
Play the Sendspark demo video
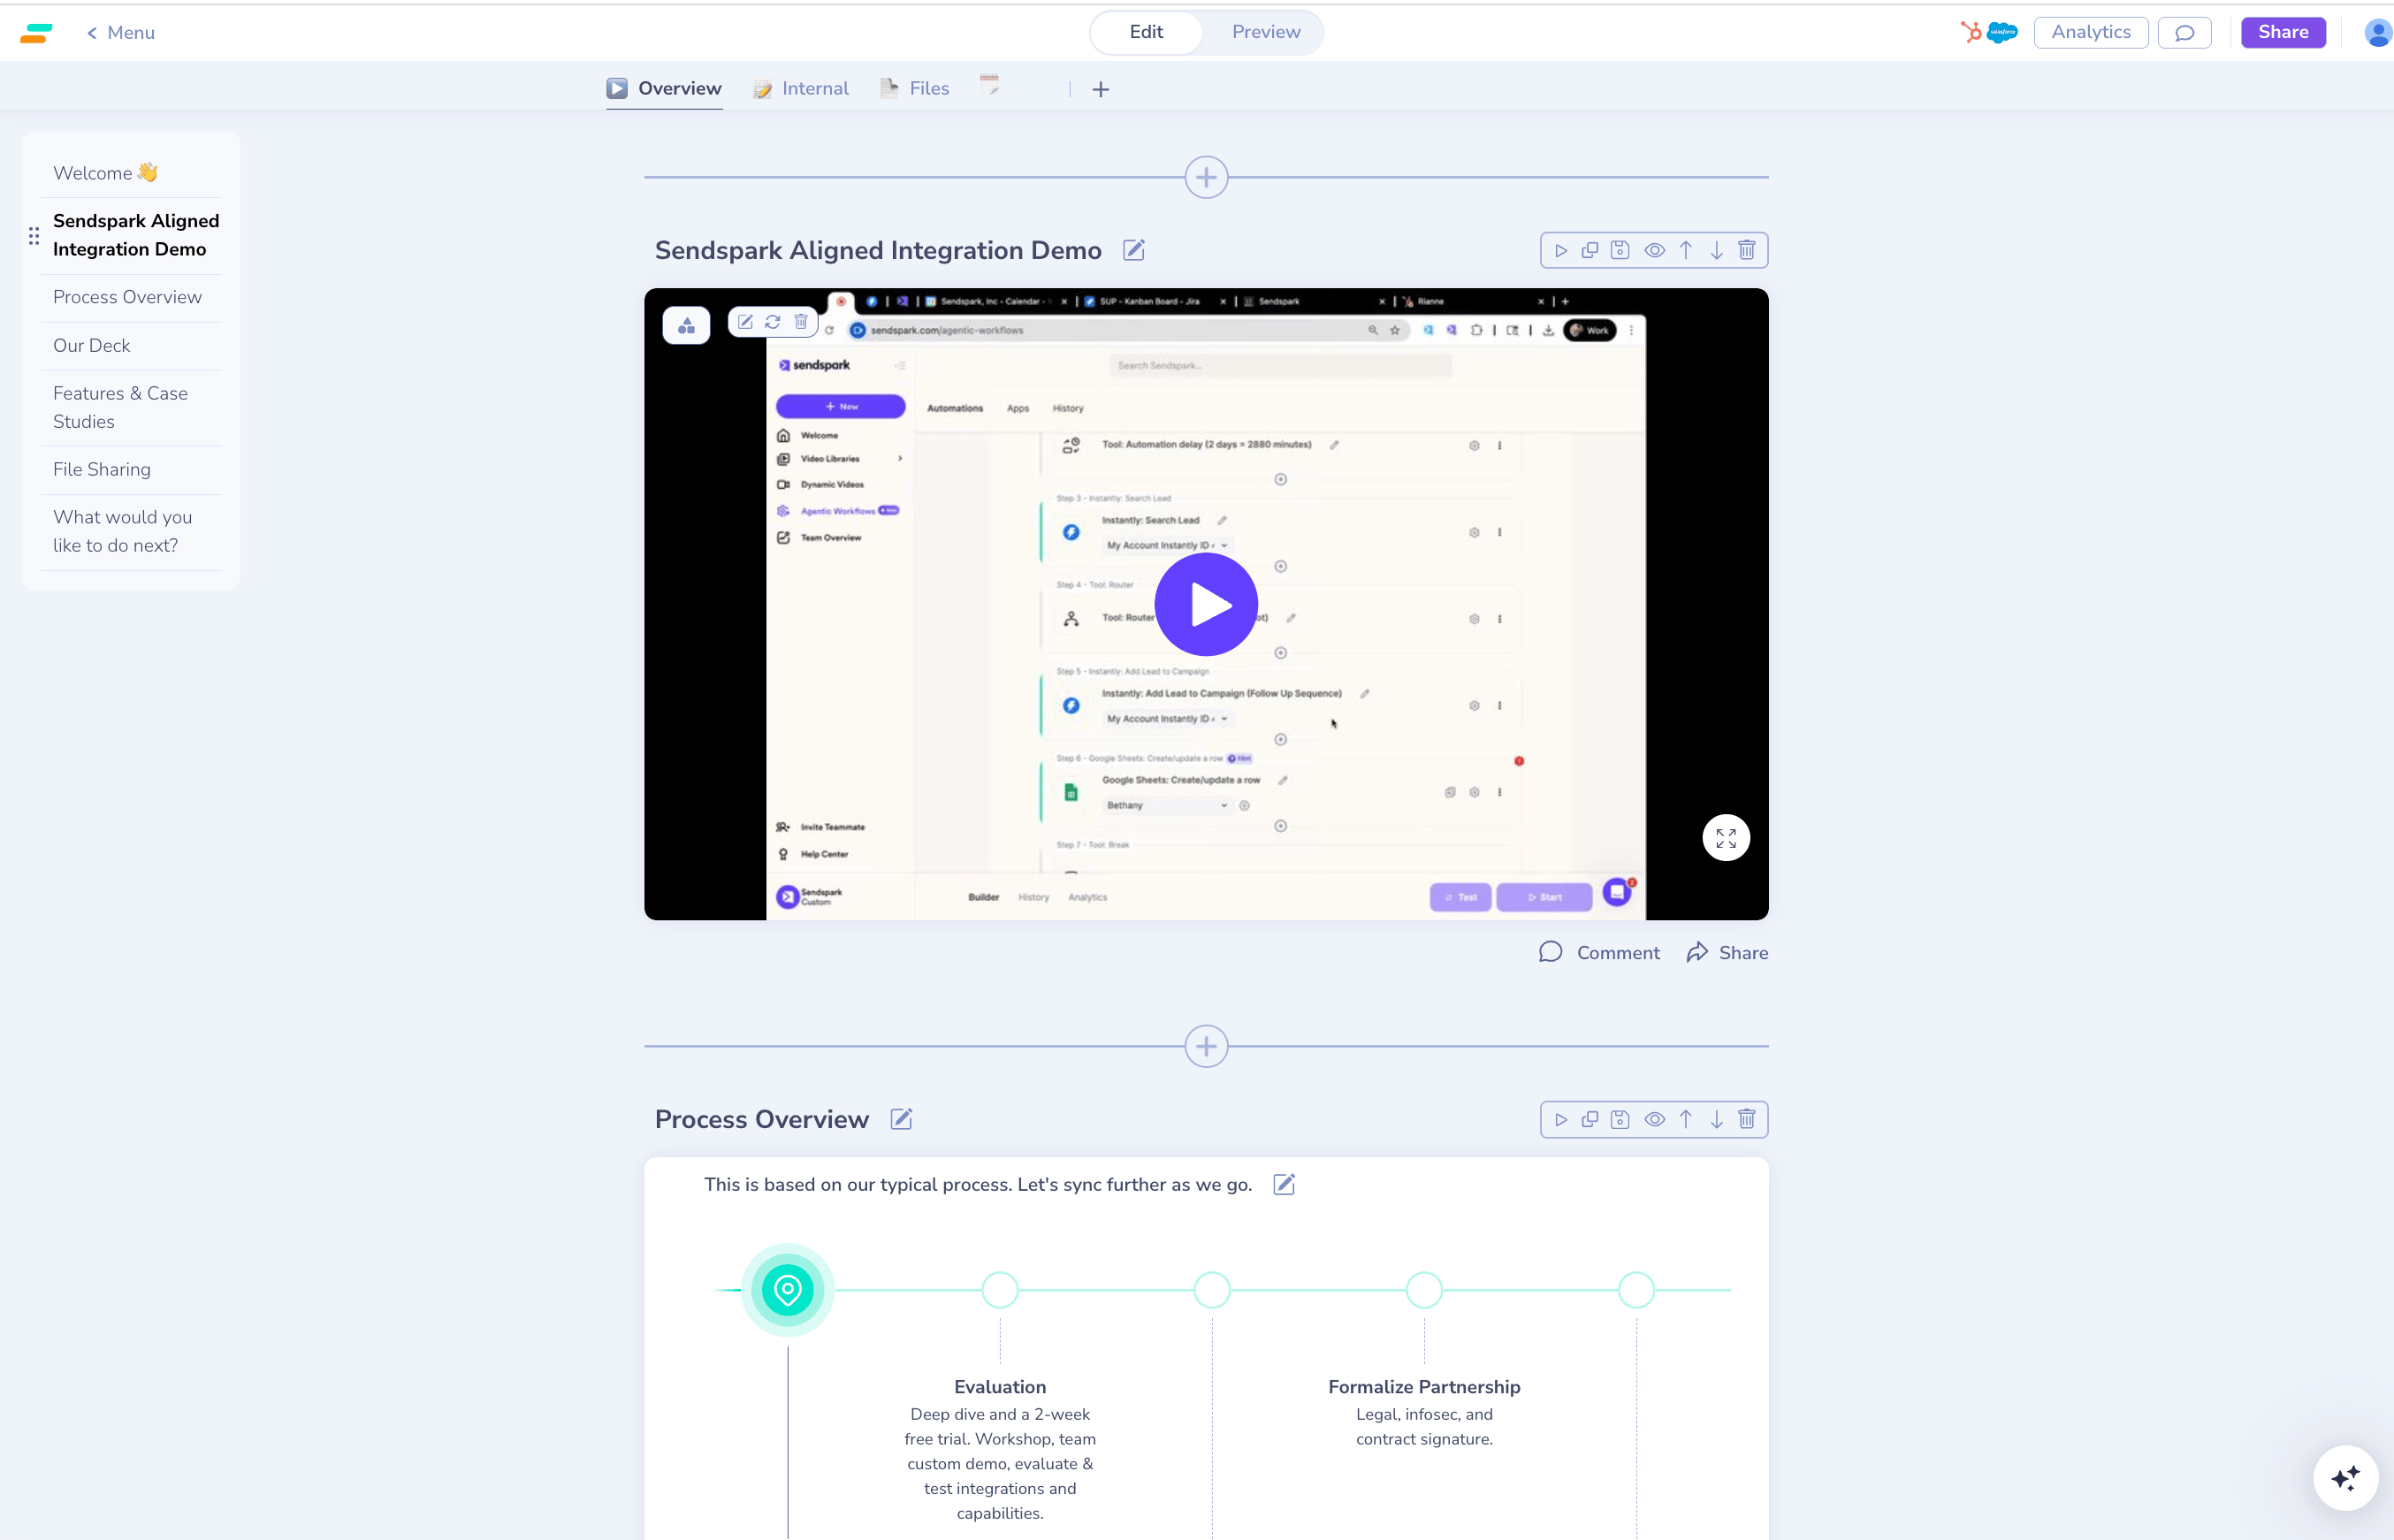pos(1206,604)
